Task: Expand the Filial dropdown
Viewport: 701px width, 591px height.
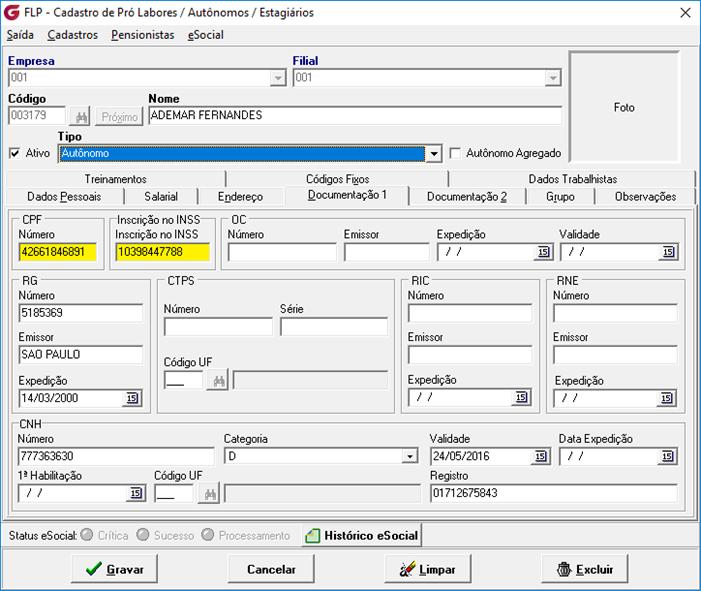Action: pyautogui.click(x=553, y=78)
